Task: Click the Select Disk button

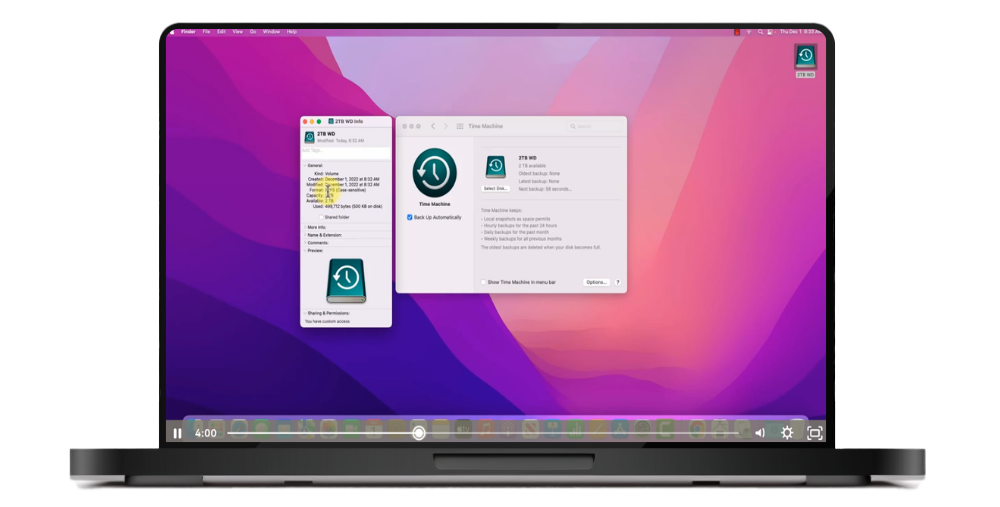Action: click(x=495, y=188)
